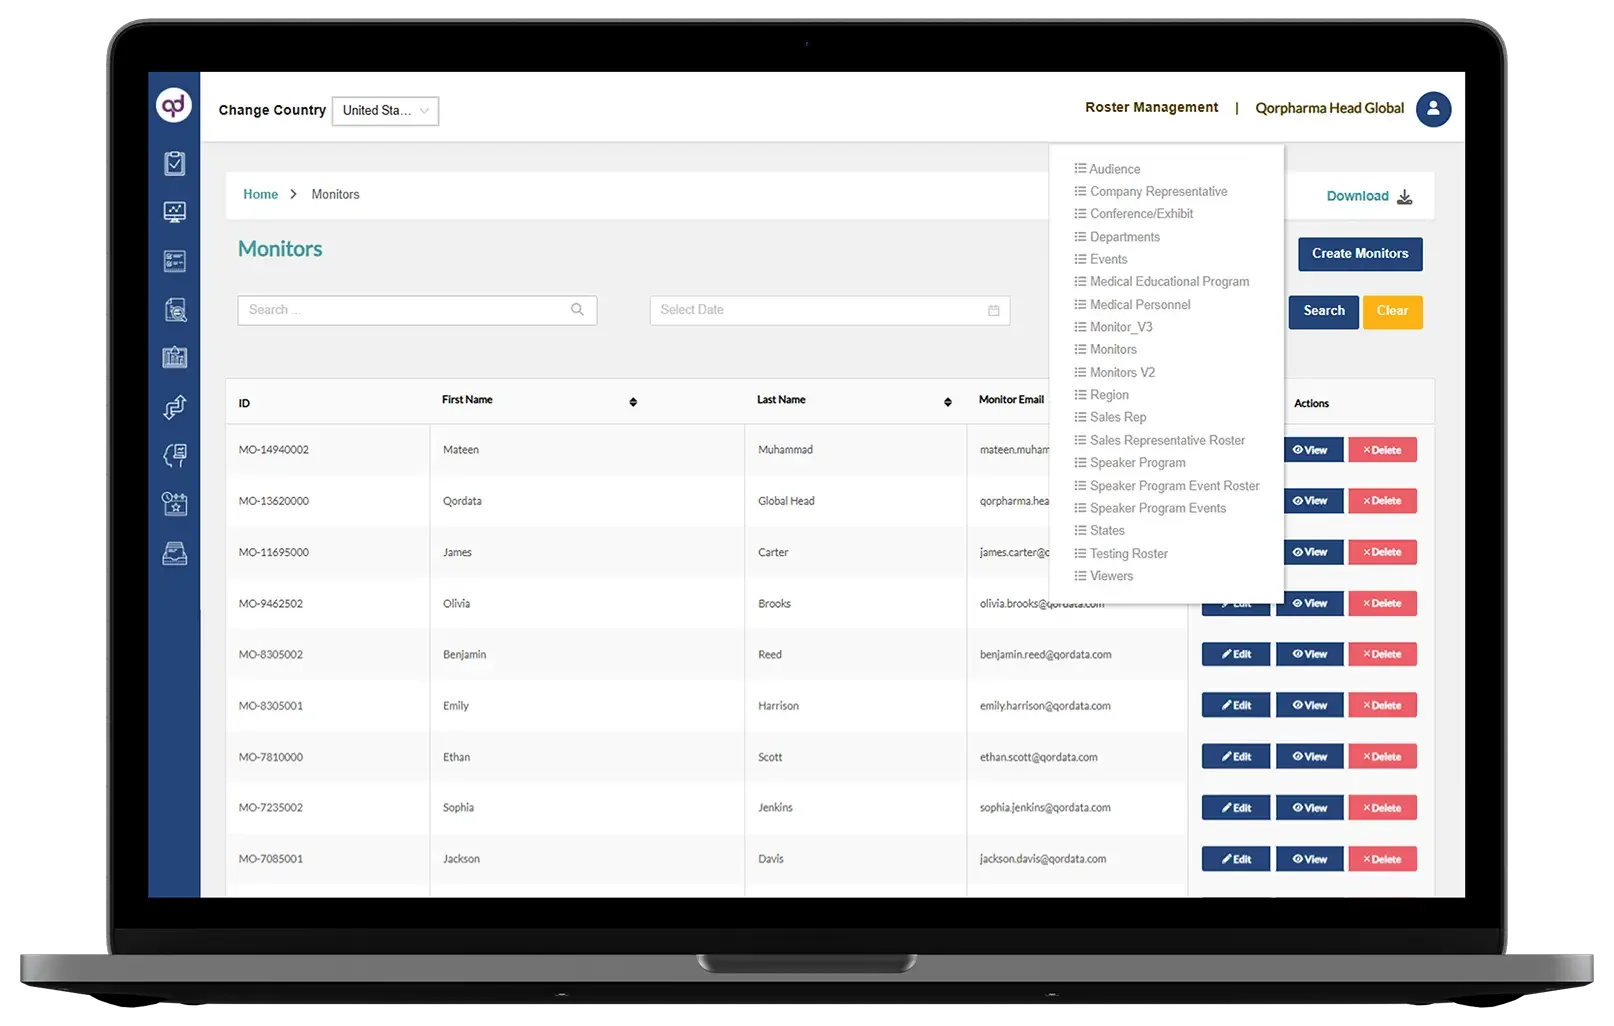Edit the Jackson Davis row
Image resolution: width=1614 pixels, height=1026 pixels.
click(x=1236, y=859)
